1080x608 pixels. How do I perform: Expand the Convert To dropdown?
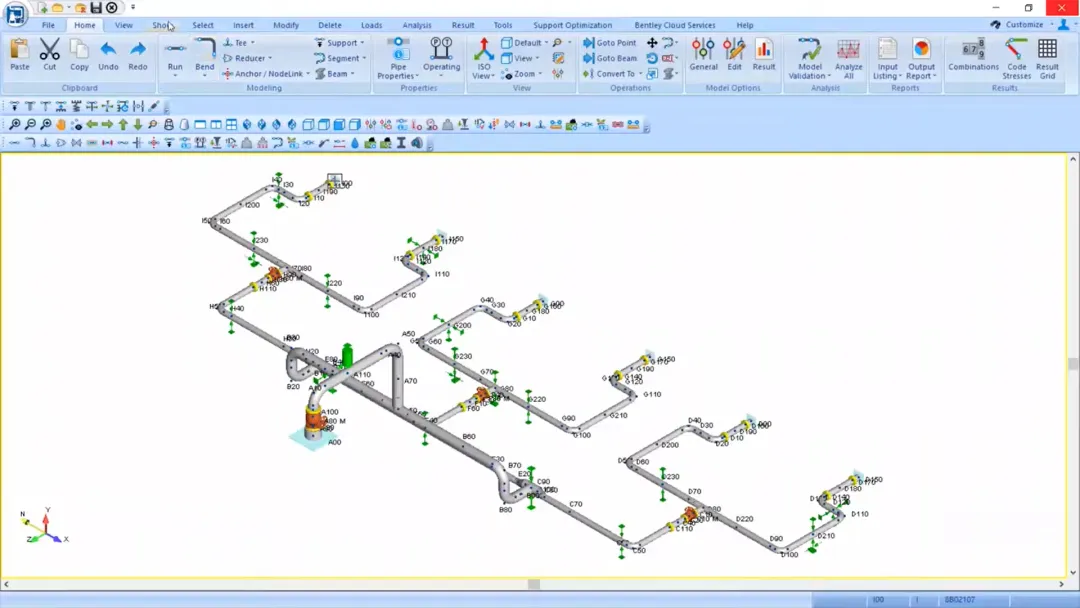(613, 74)
